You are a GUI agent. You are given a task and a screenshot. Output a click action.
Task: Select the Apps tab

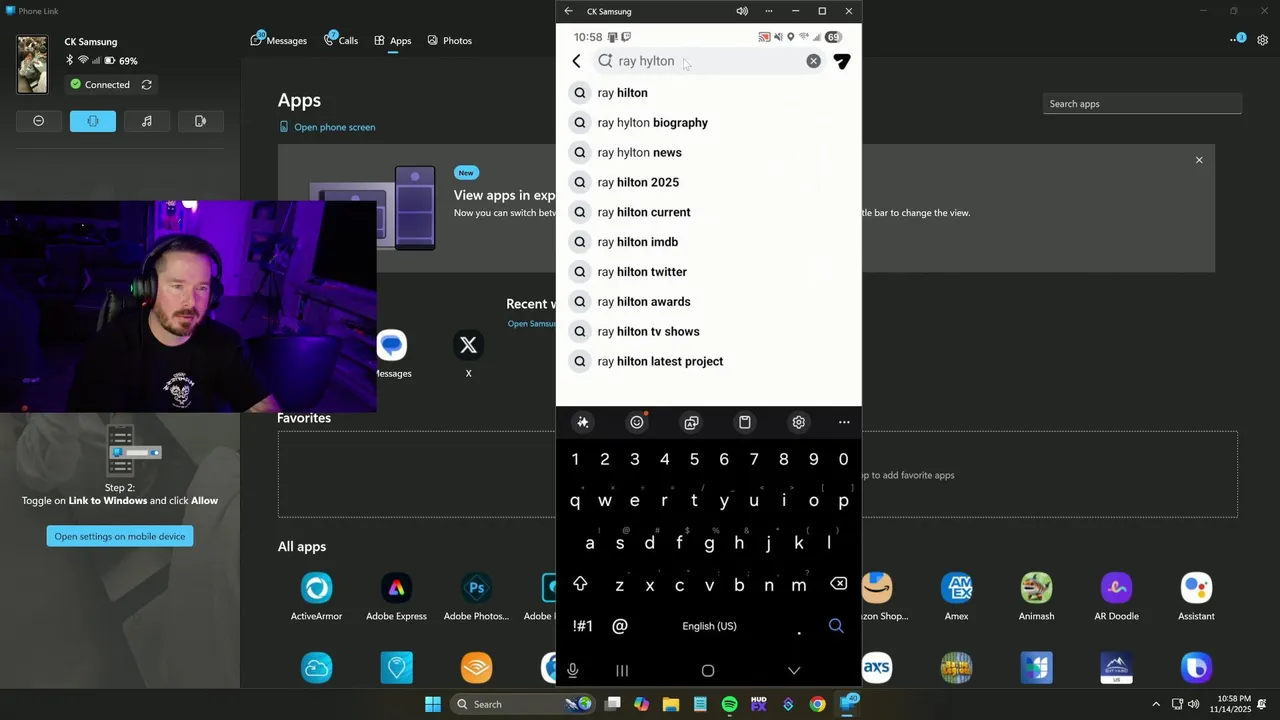click(393, 41)
